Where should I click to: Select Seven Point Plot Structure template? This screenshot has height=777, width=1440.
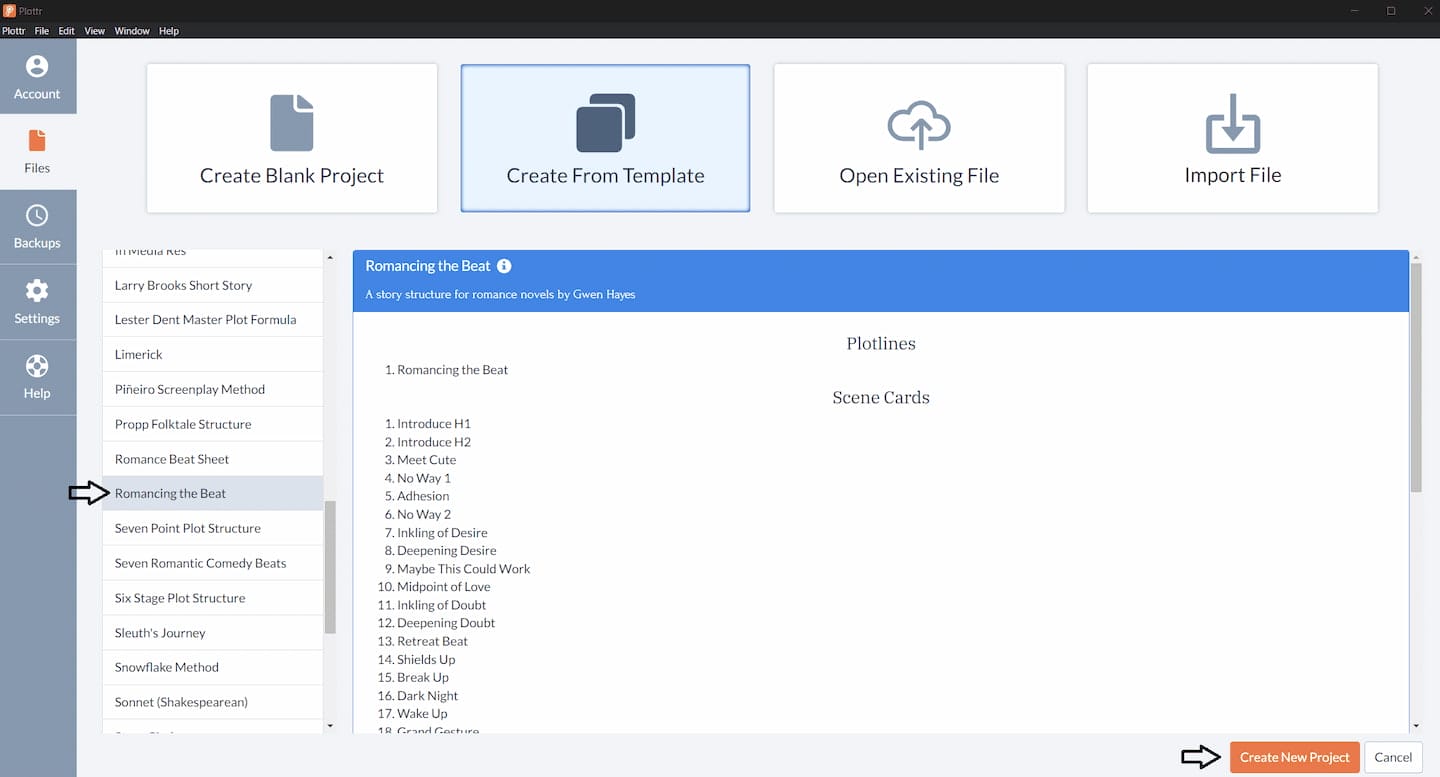click(188, 528)
